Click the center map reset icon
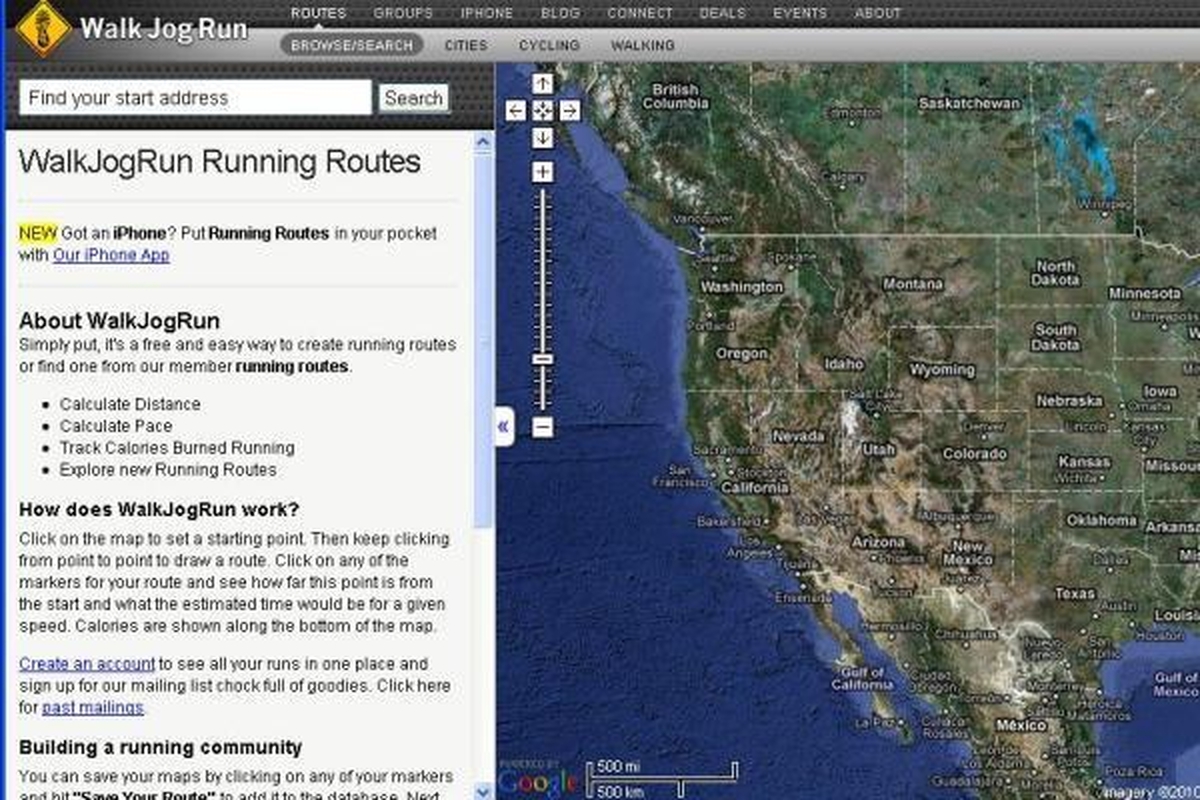Screen dimensions: 1200x800 coord(542,111)
